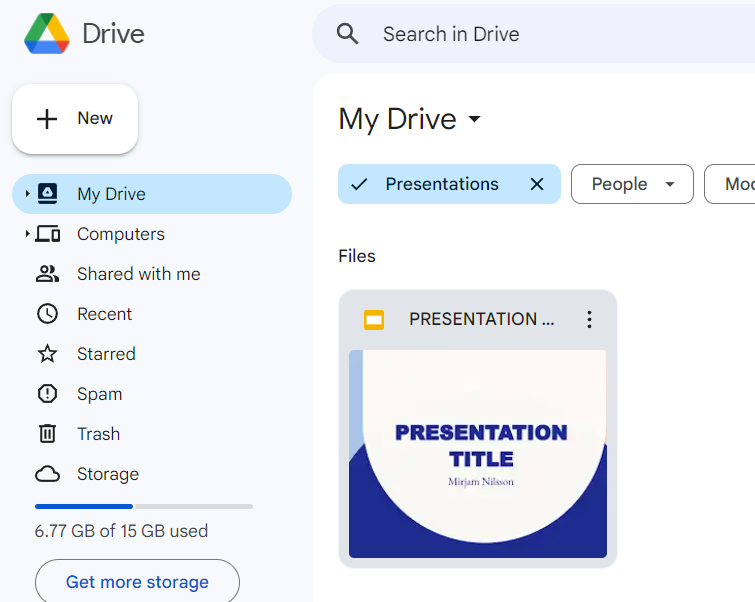The width and height of the screenshot is (755, 602).
Task: Toggle the Presentations filter chip
Action: click(441, 184)
